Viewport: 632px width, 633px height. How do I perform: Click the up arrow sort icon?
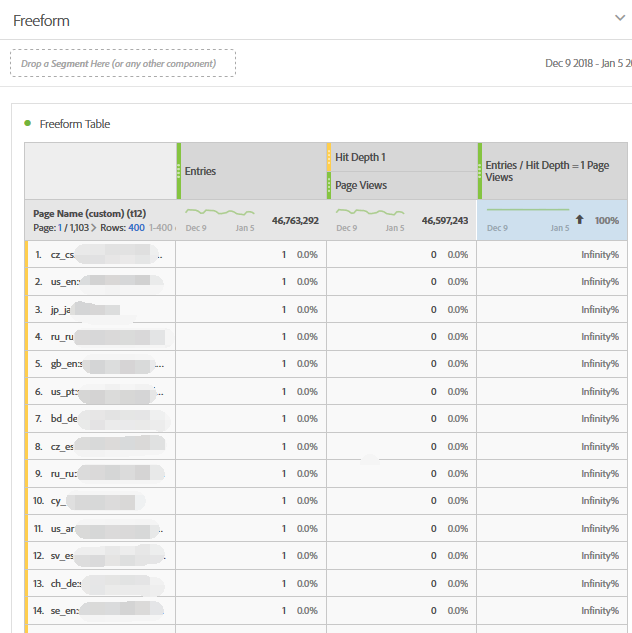(x=579, y=219)
